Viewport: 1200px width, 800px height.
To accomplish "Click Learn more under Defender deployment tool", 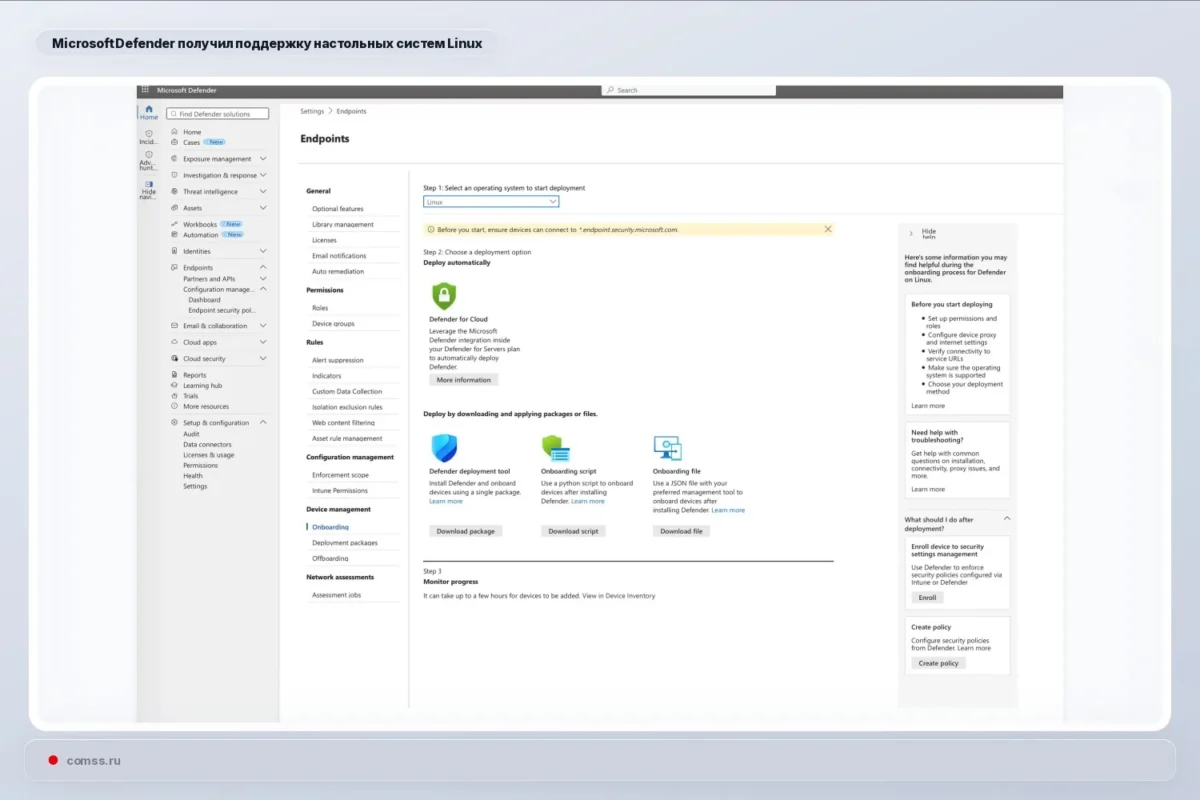I will click(446, 501).
